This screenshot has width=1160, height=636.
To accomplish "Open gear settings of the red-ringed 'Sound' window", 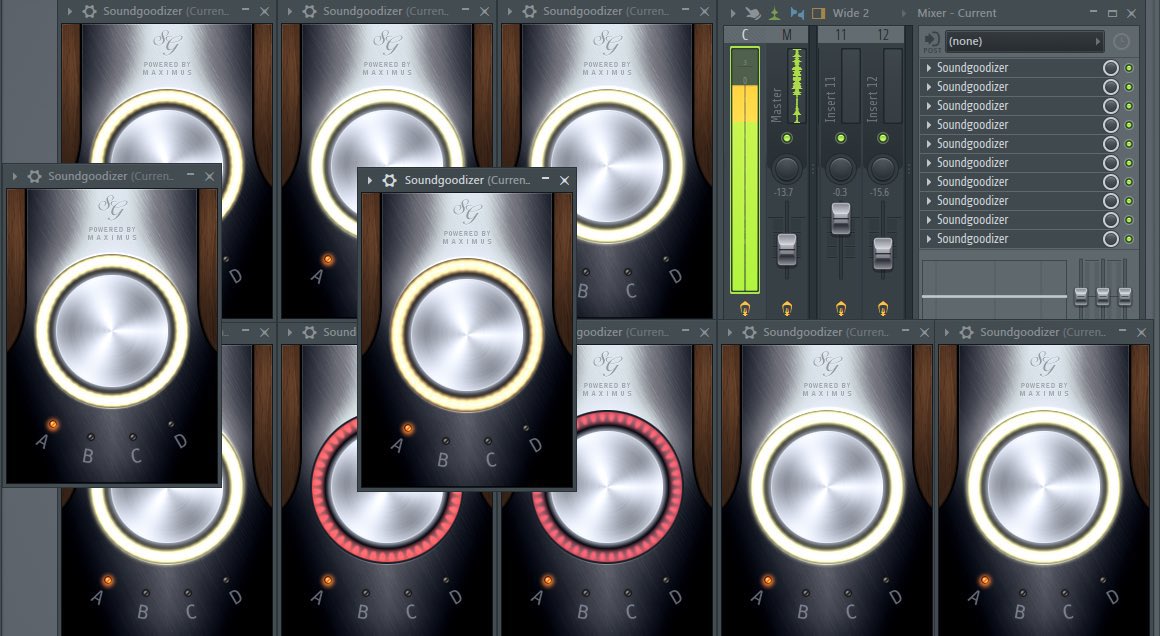I will [x=309, y=332].
